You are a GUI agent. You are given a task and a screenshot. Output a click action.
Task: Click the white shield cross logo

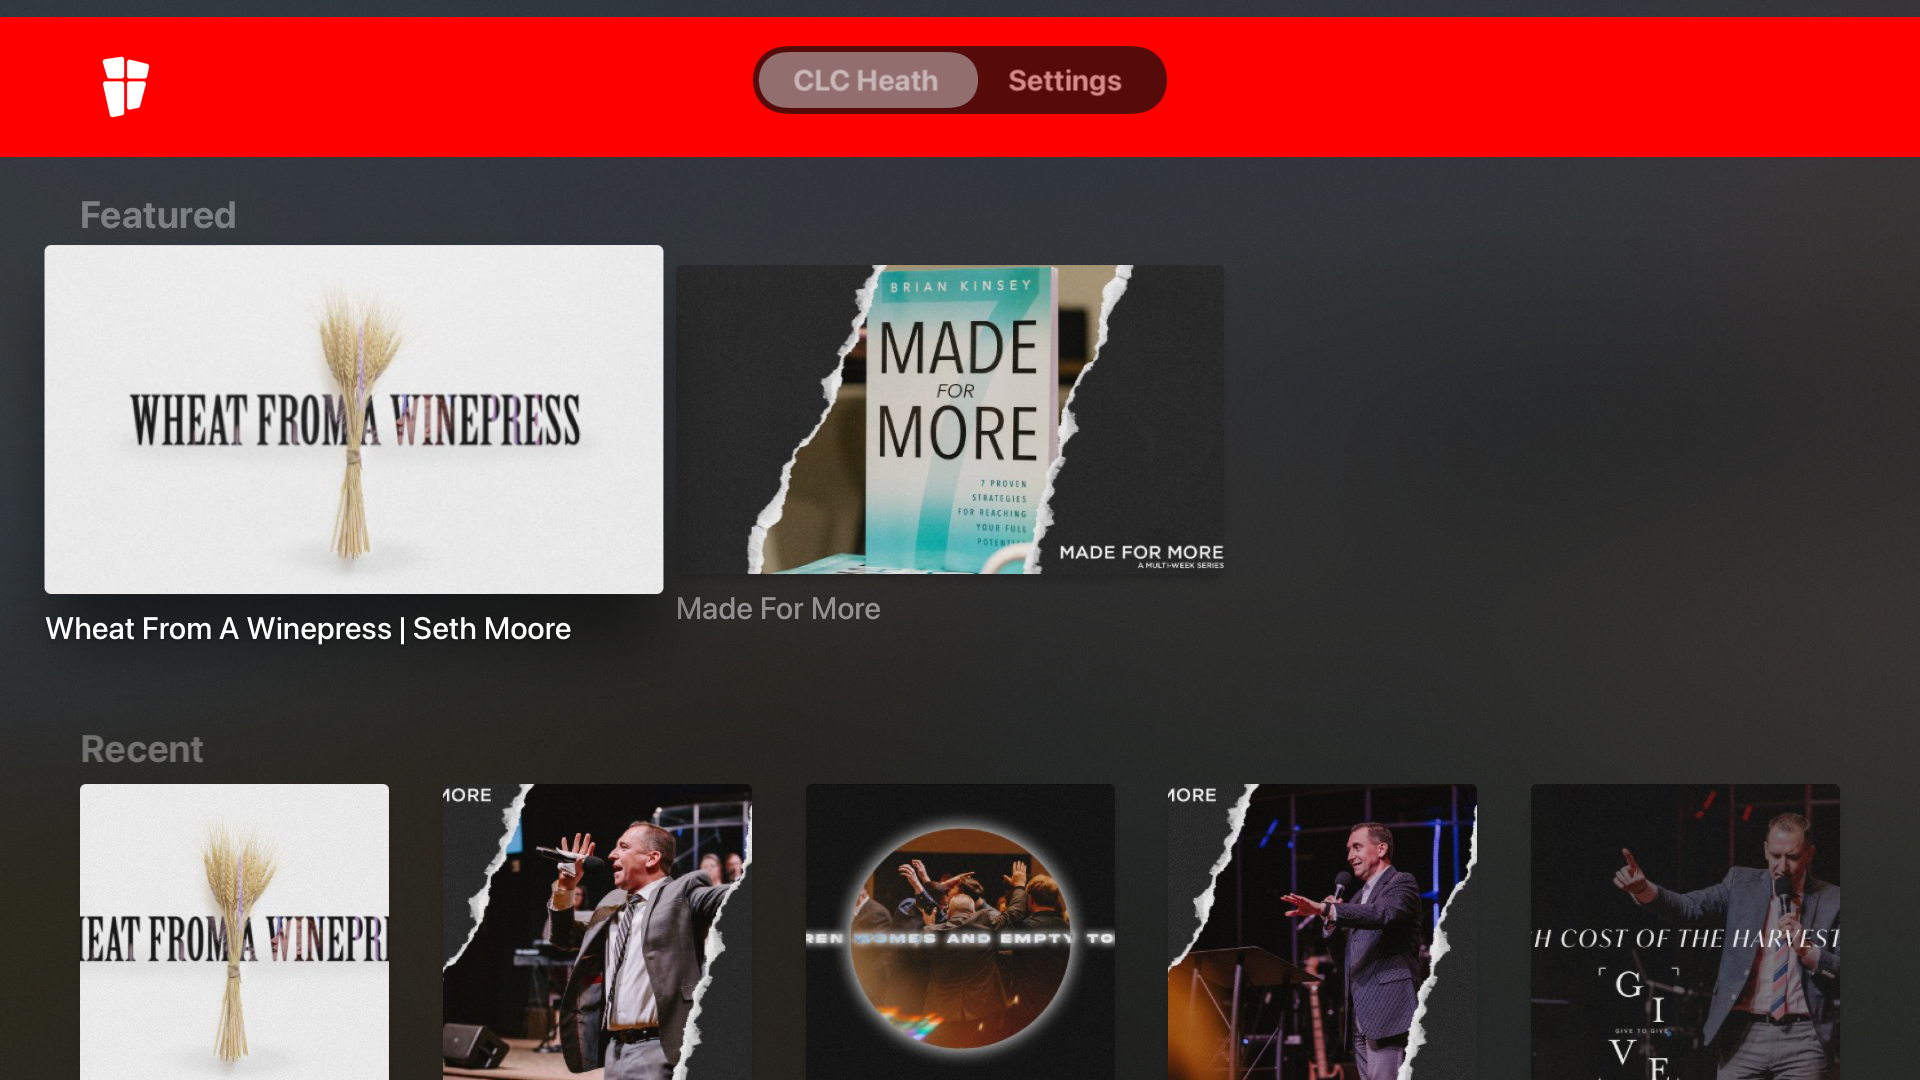(126, 87)
